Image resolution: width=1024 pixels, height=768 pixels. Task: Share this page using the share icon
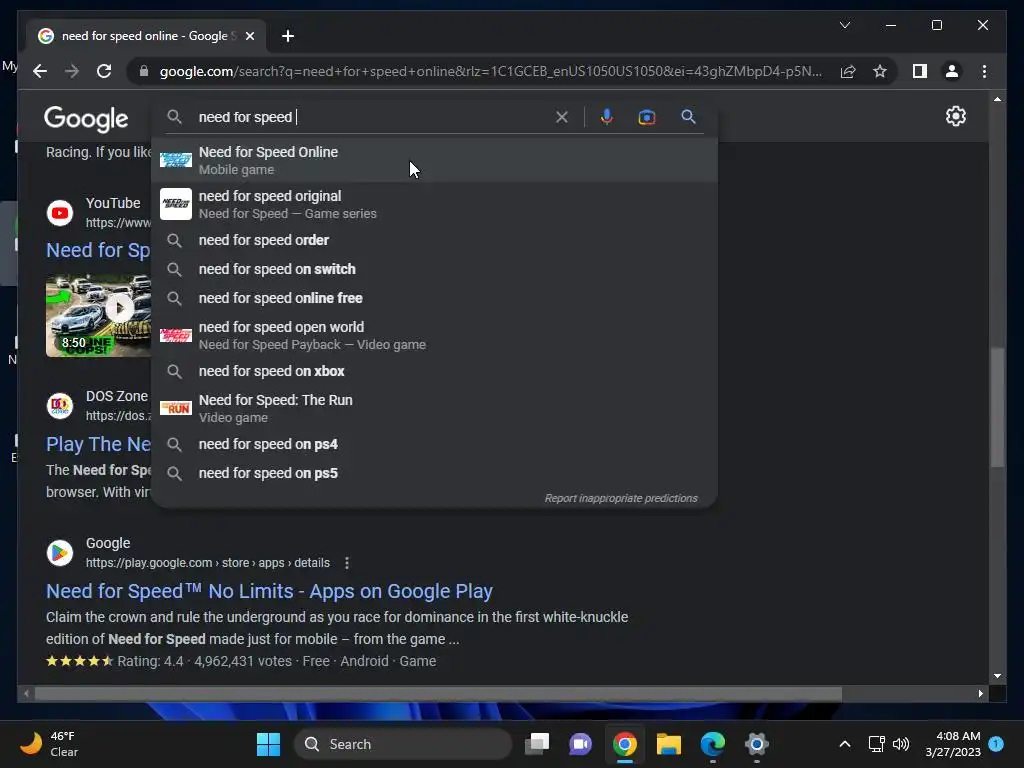pos(848,71)
